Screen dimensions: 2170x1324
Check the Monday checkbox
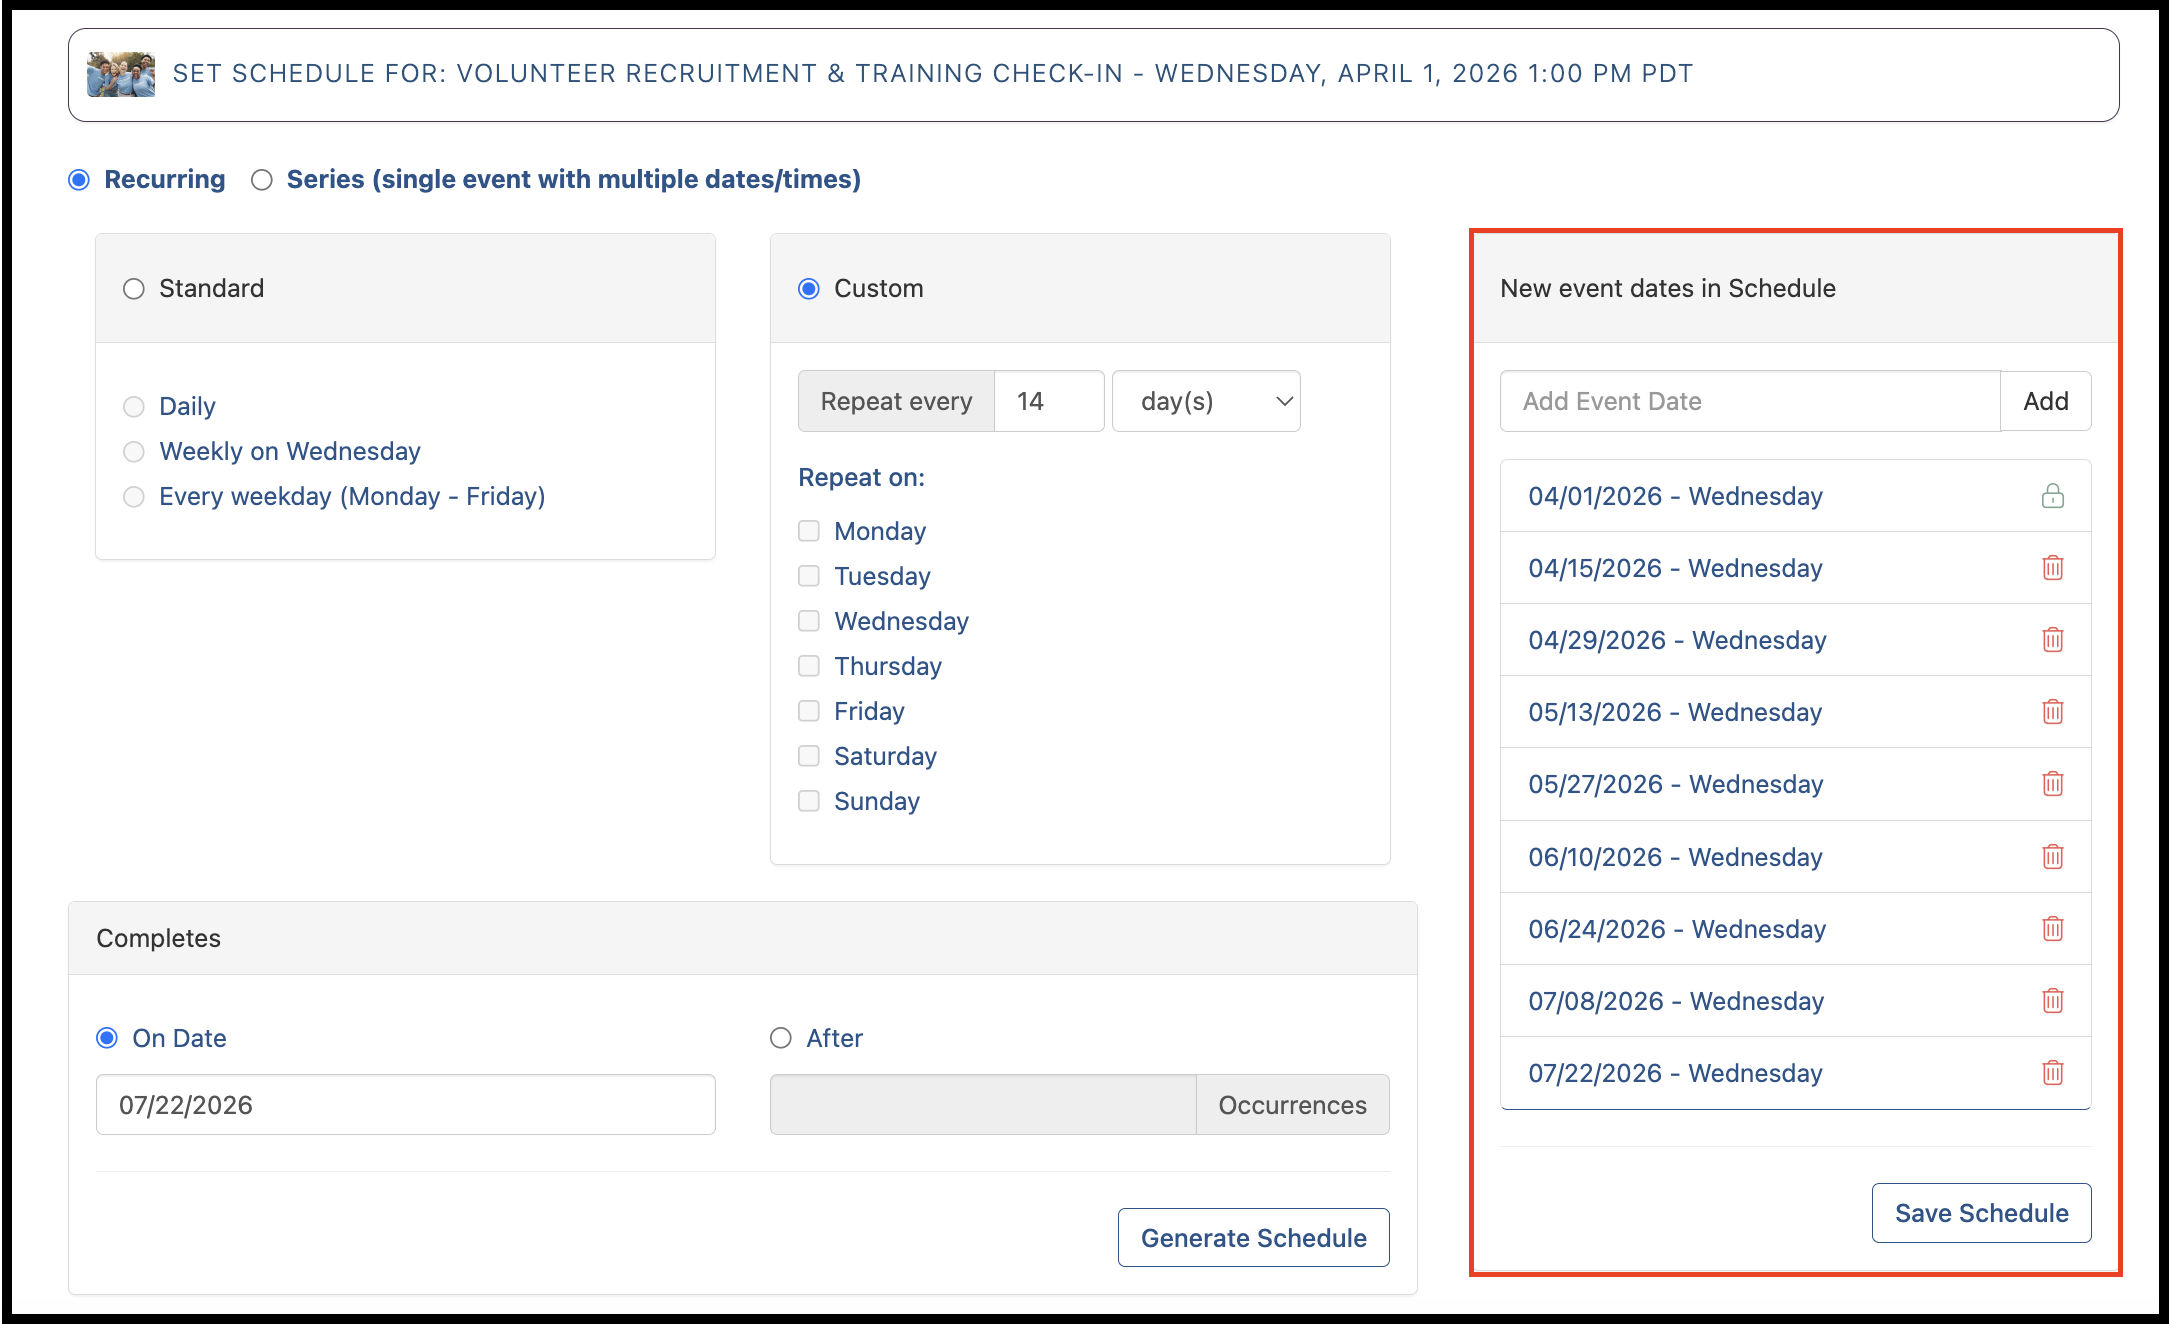coord(809,531)
